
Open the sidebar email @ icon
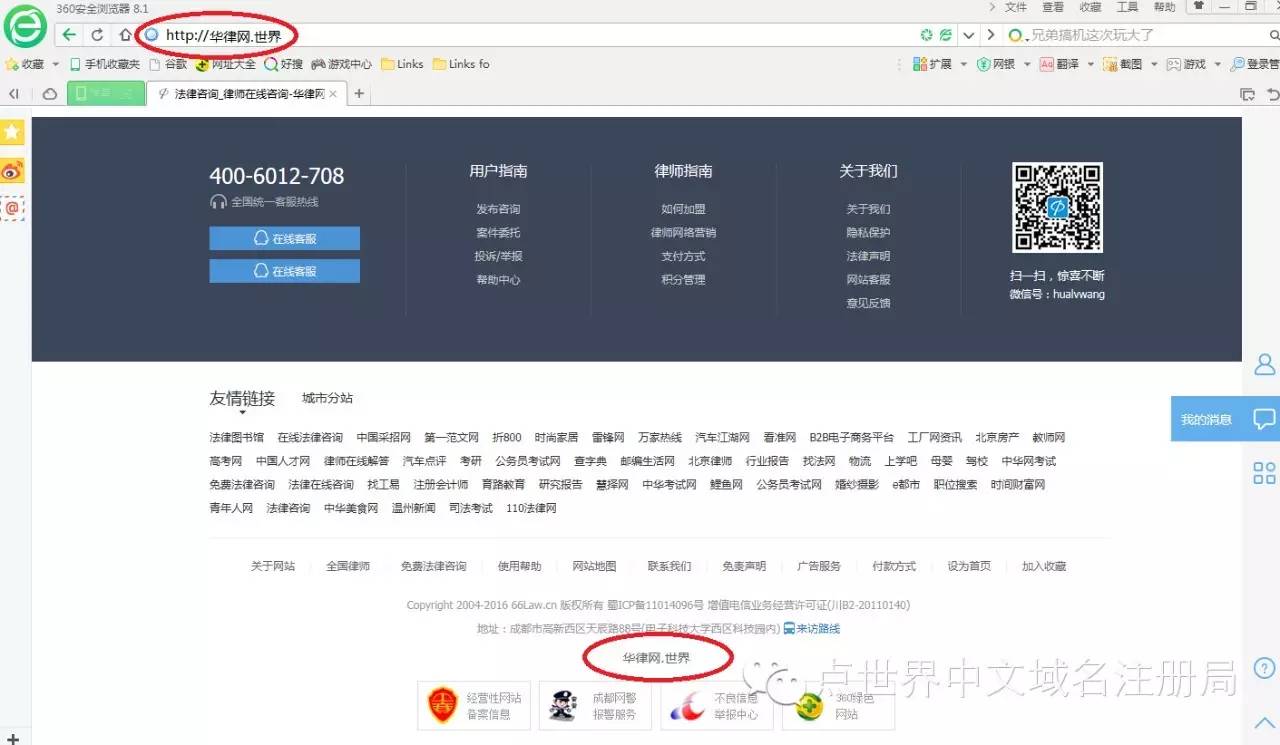tap(12, 208)
